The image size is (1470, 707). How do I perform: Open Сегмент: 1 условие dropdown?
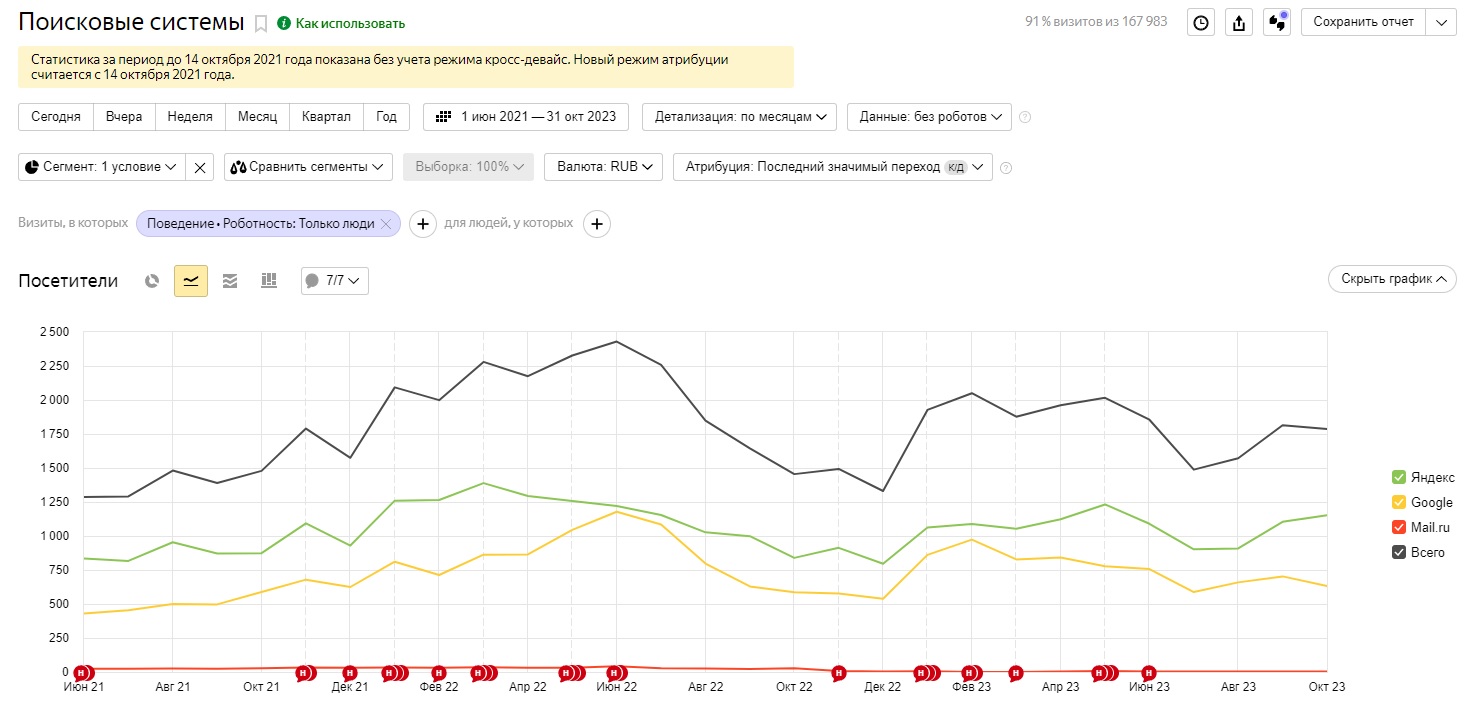[x=102, y=167]
